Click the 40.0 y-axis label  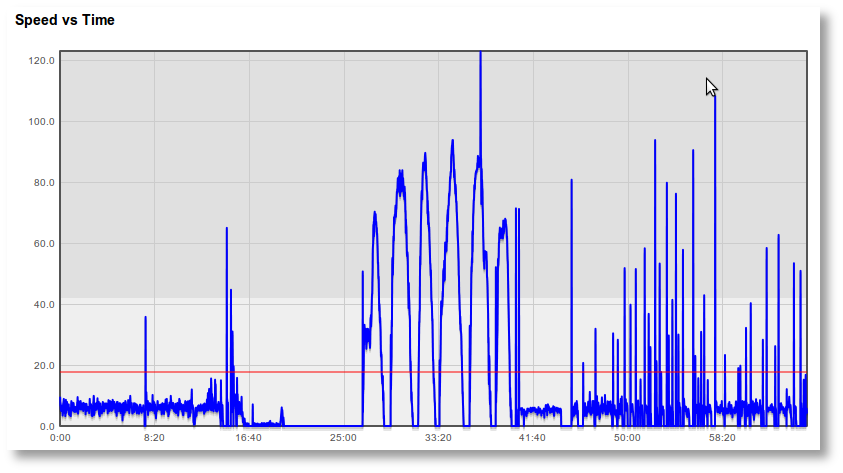(44, 305)
